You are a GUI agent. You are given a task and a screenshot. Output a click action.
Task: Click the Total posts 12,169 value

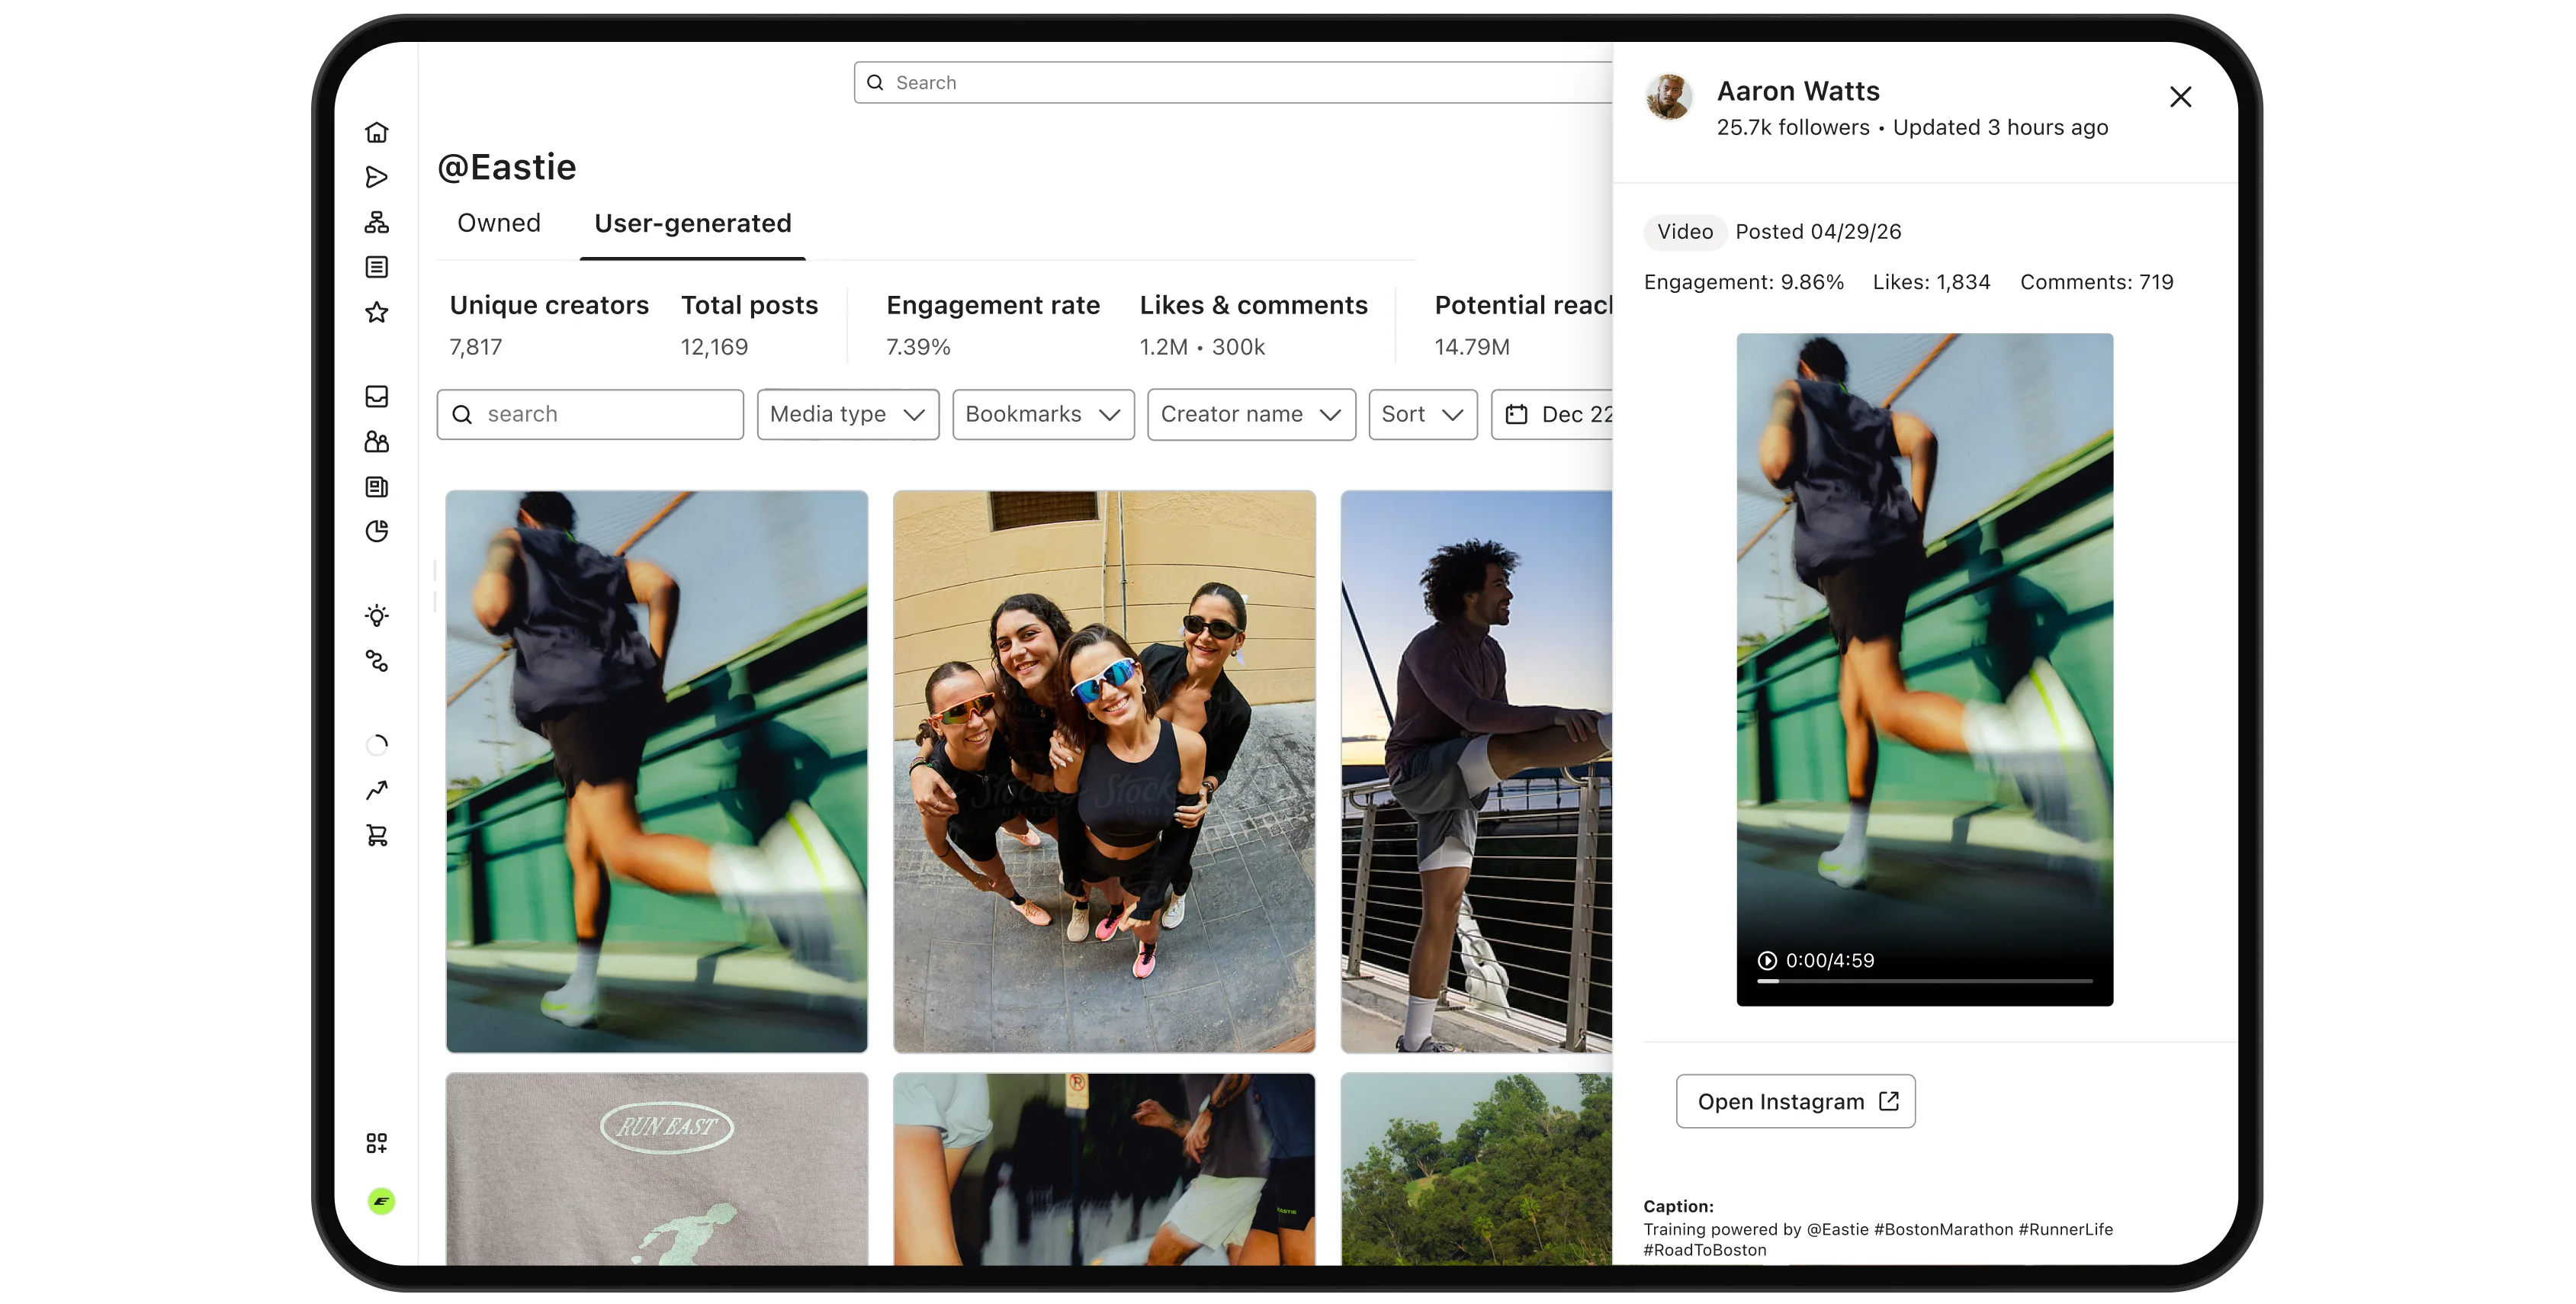pos(714,347)
